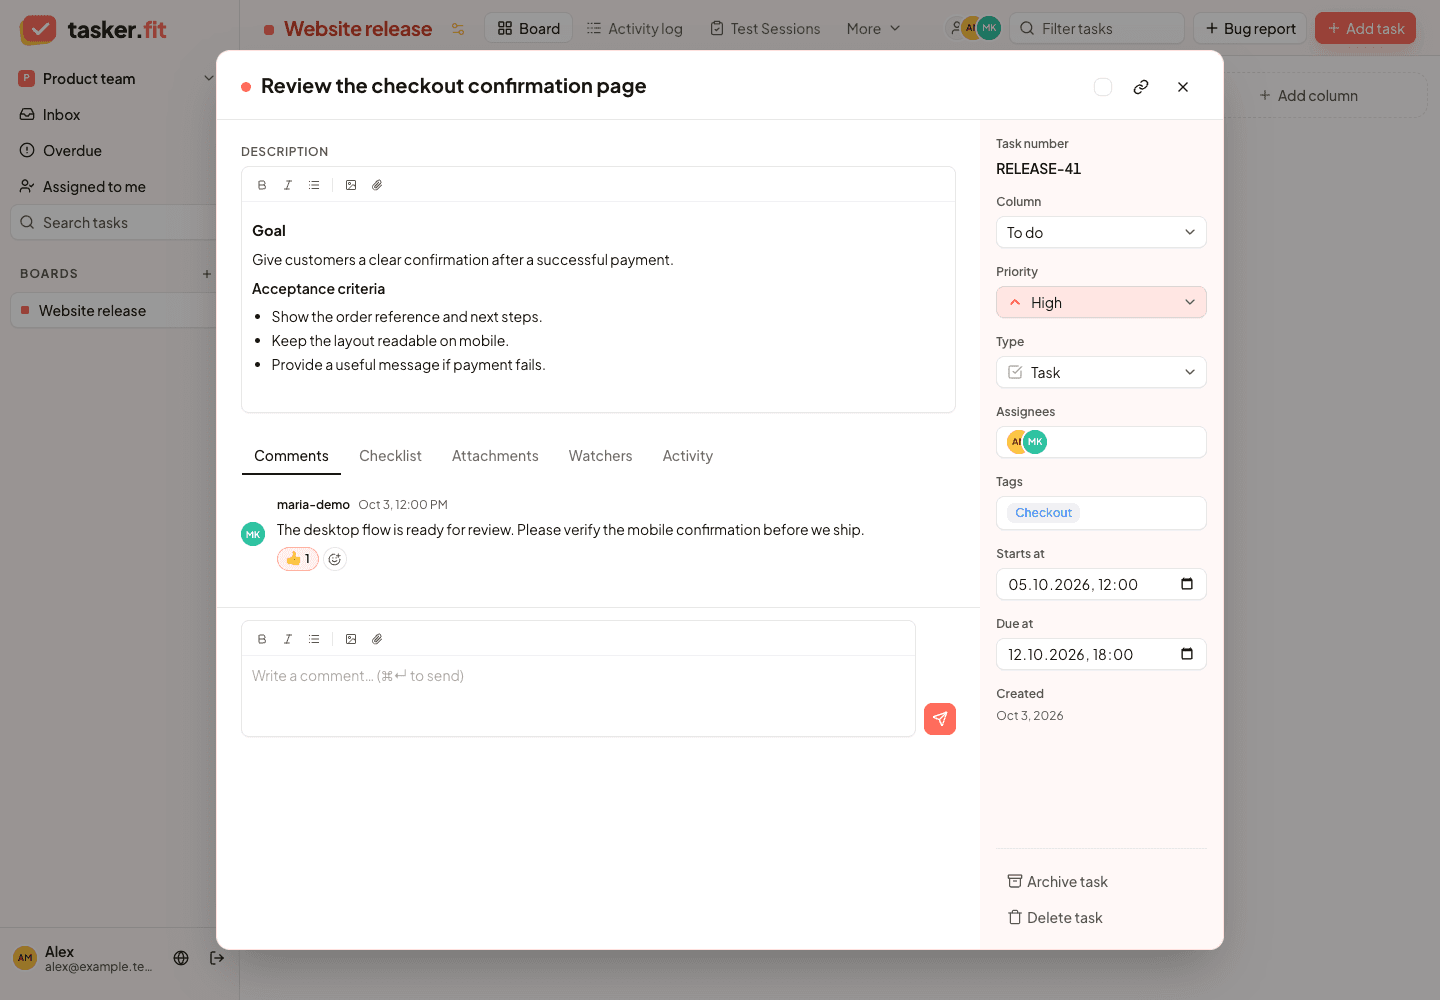Toggle bold in description toolbar

coord(262,185)
